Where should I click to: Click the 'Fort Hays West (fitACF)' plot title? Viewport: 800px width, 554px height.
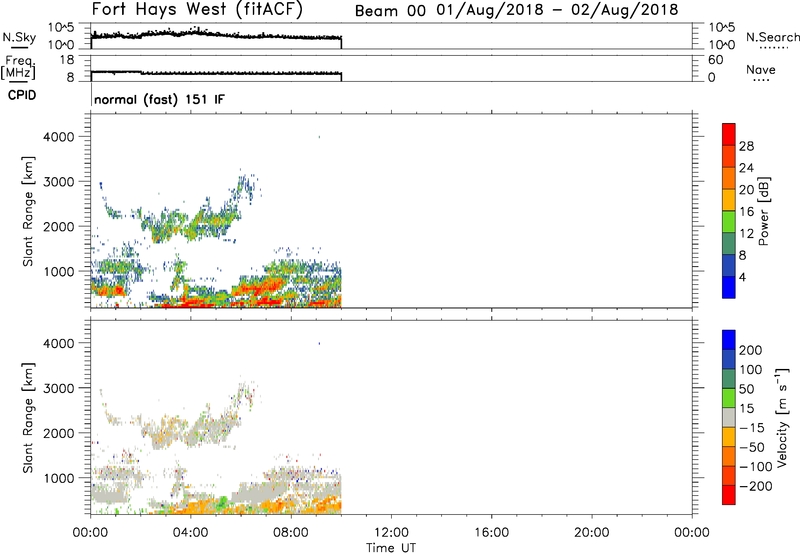coord(196,10)
